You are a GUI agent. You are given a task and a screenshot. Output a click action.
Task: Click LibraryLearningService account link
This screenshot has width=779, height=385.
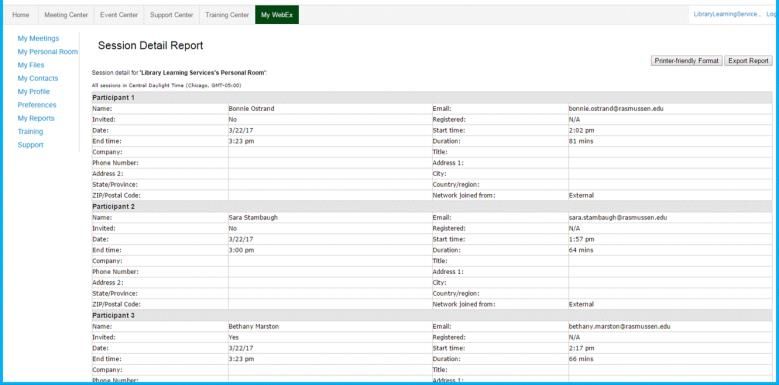(727, 14)
